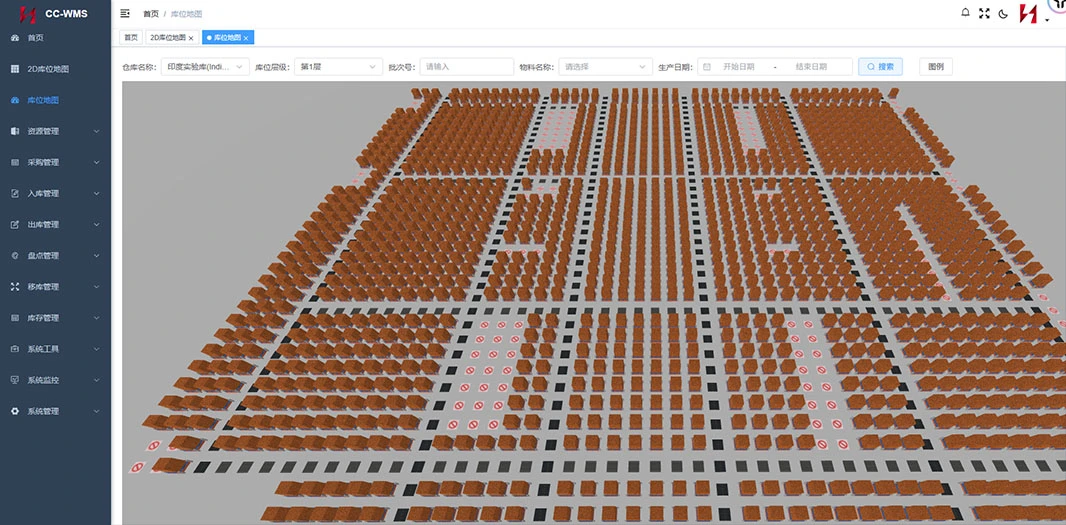Click the 系统工具 sidebar icon
Viewport: 1066px width, 525px height.
(15, 349)
